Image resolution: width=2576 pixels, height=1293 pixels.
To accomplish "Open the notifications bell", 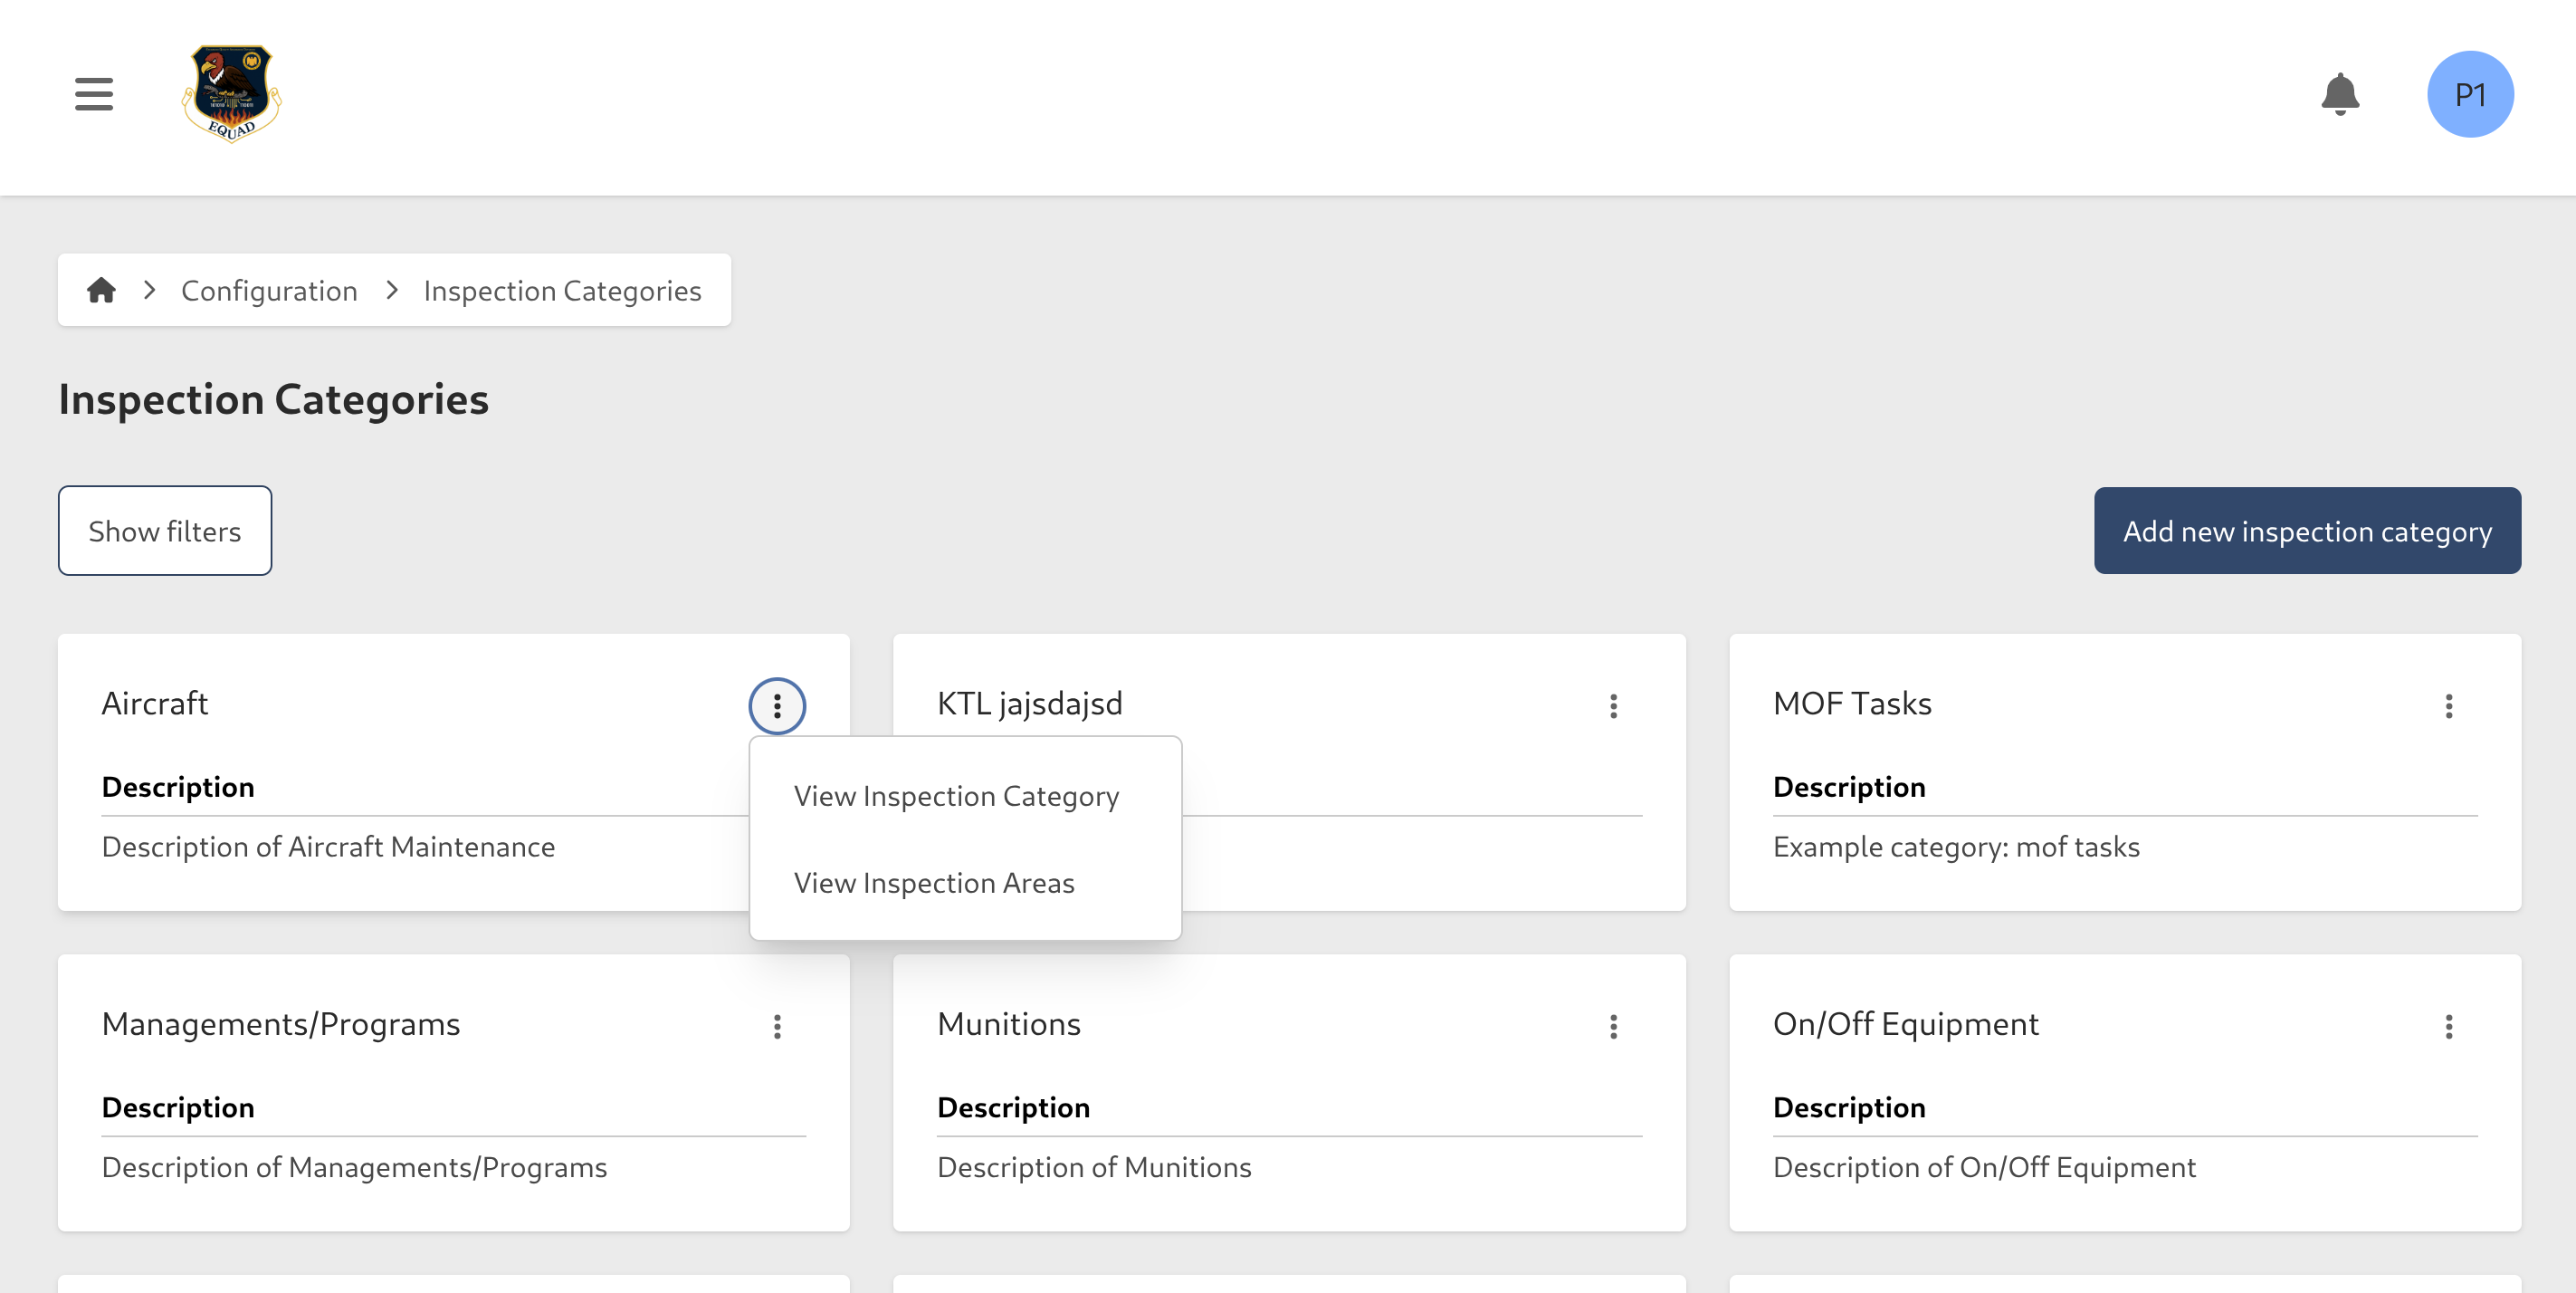I will click(x=2341, y=93).
